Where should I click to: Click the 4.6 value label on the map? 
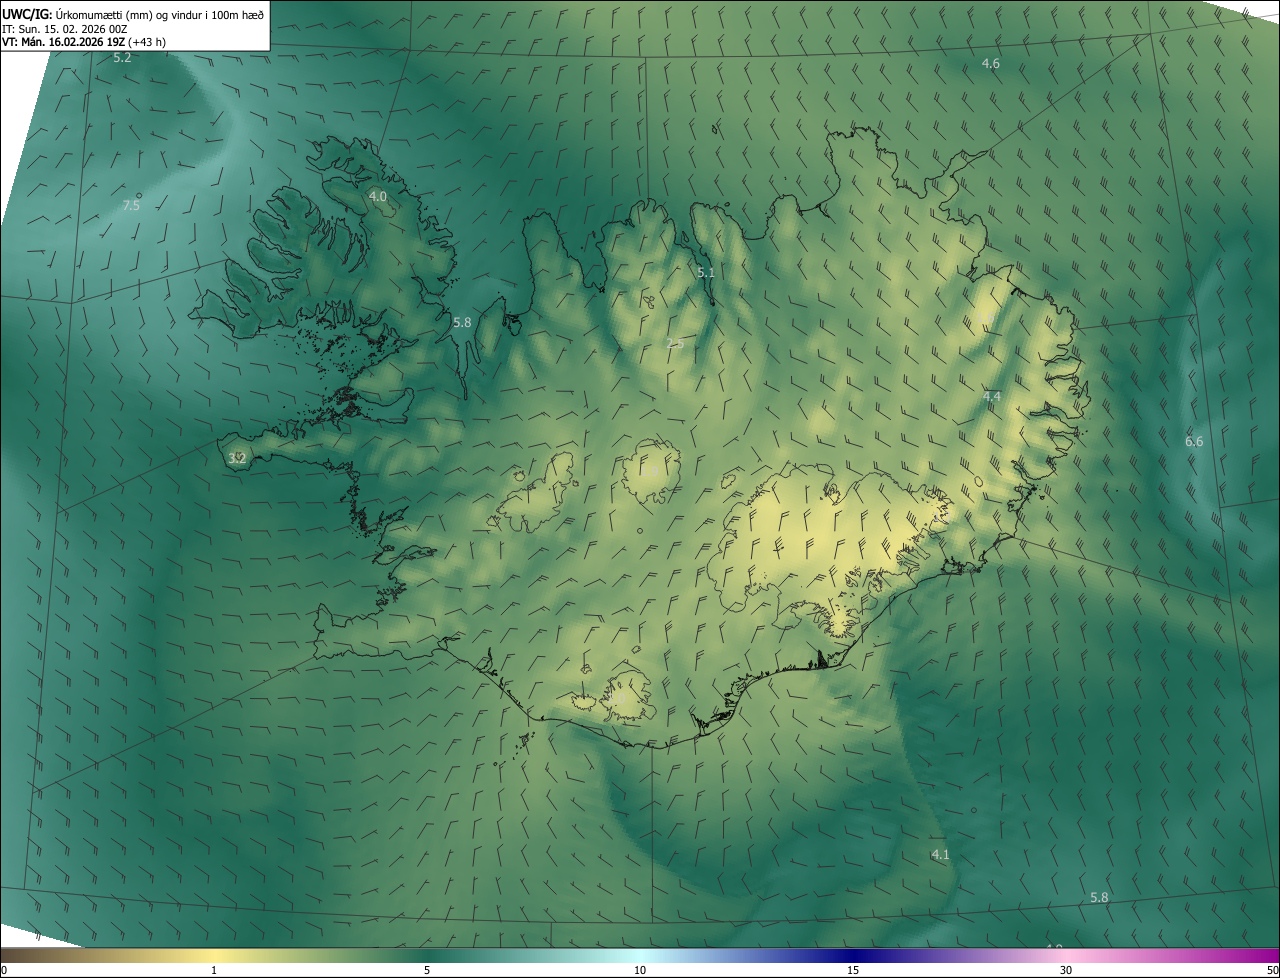coord(990,63)
